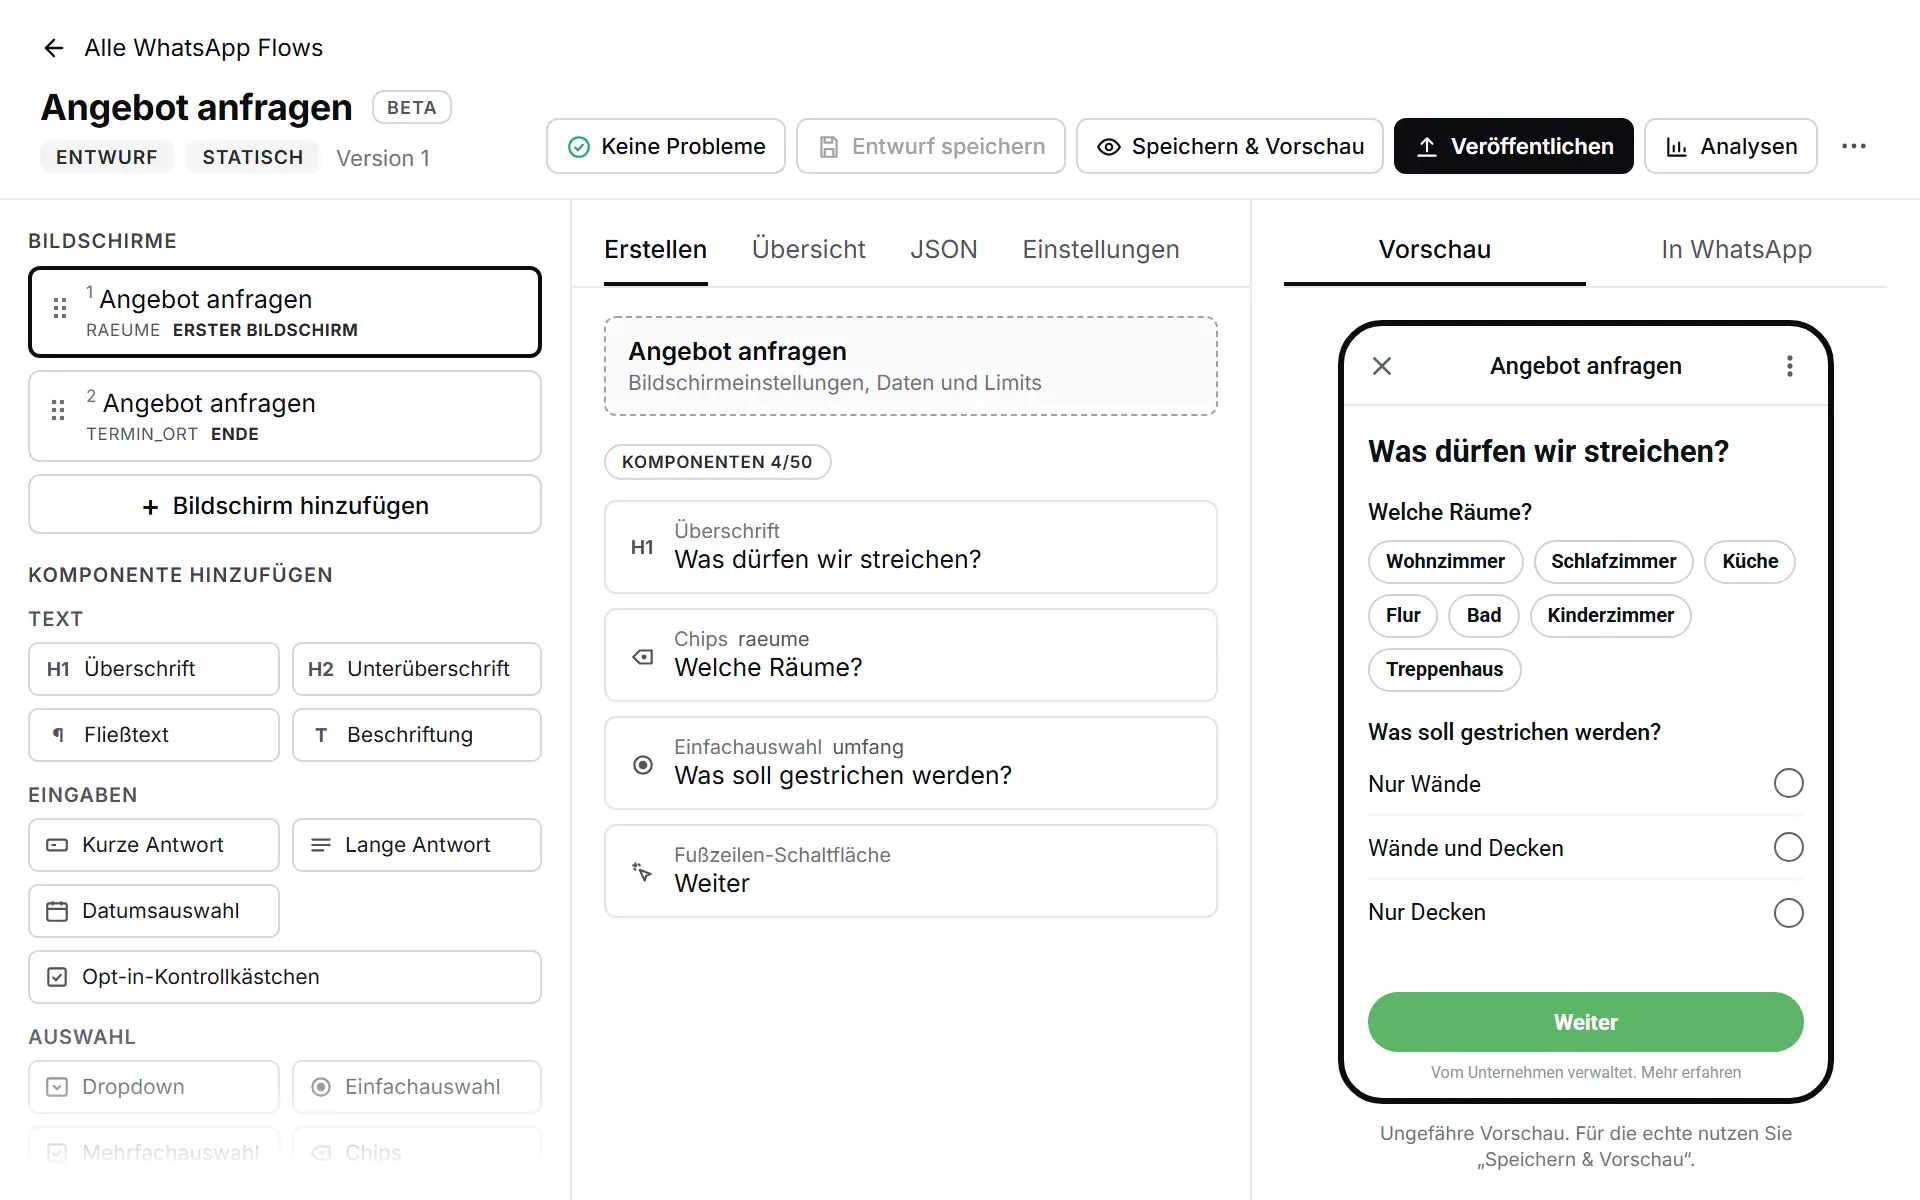1920x1200 pixels.
Task: Open the Einstellungen tab
Action: pos(1100,249)
